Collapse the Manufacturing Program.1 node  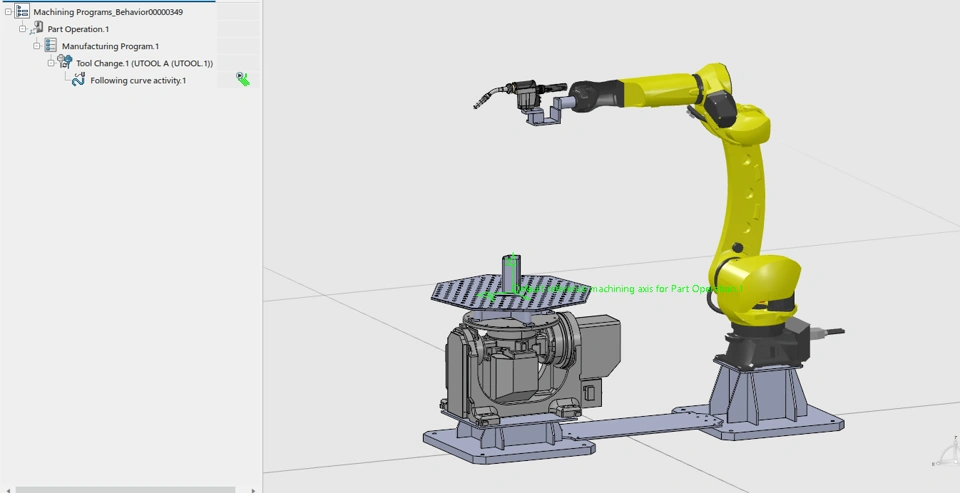click(x=37, y=46)
